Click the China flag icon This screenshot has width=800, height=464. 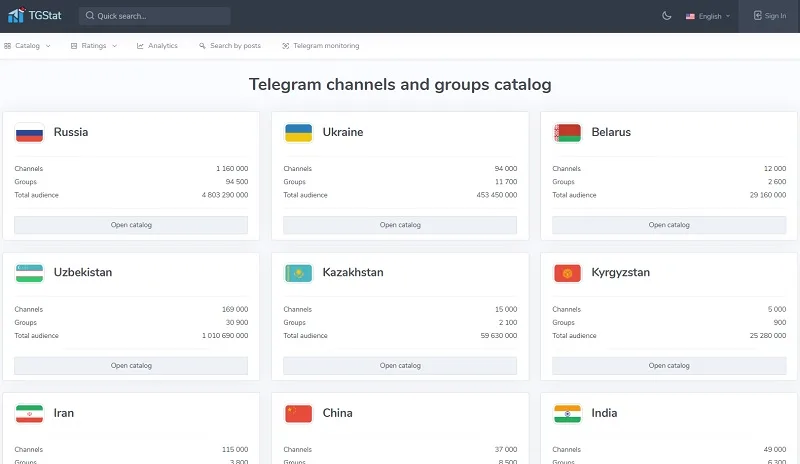(x=298, y=413)
